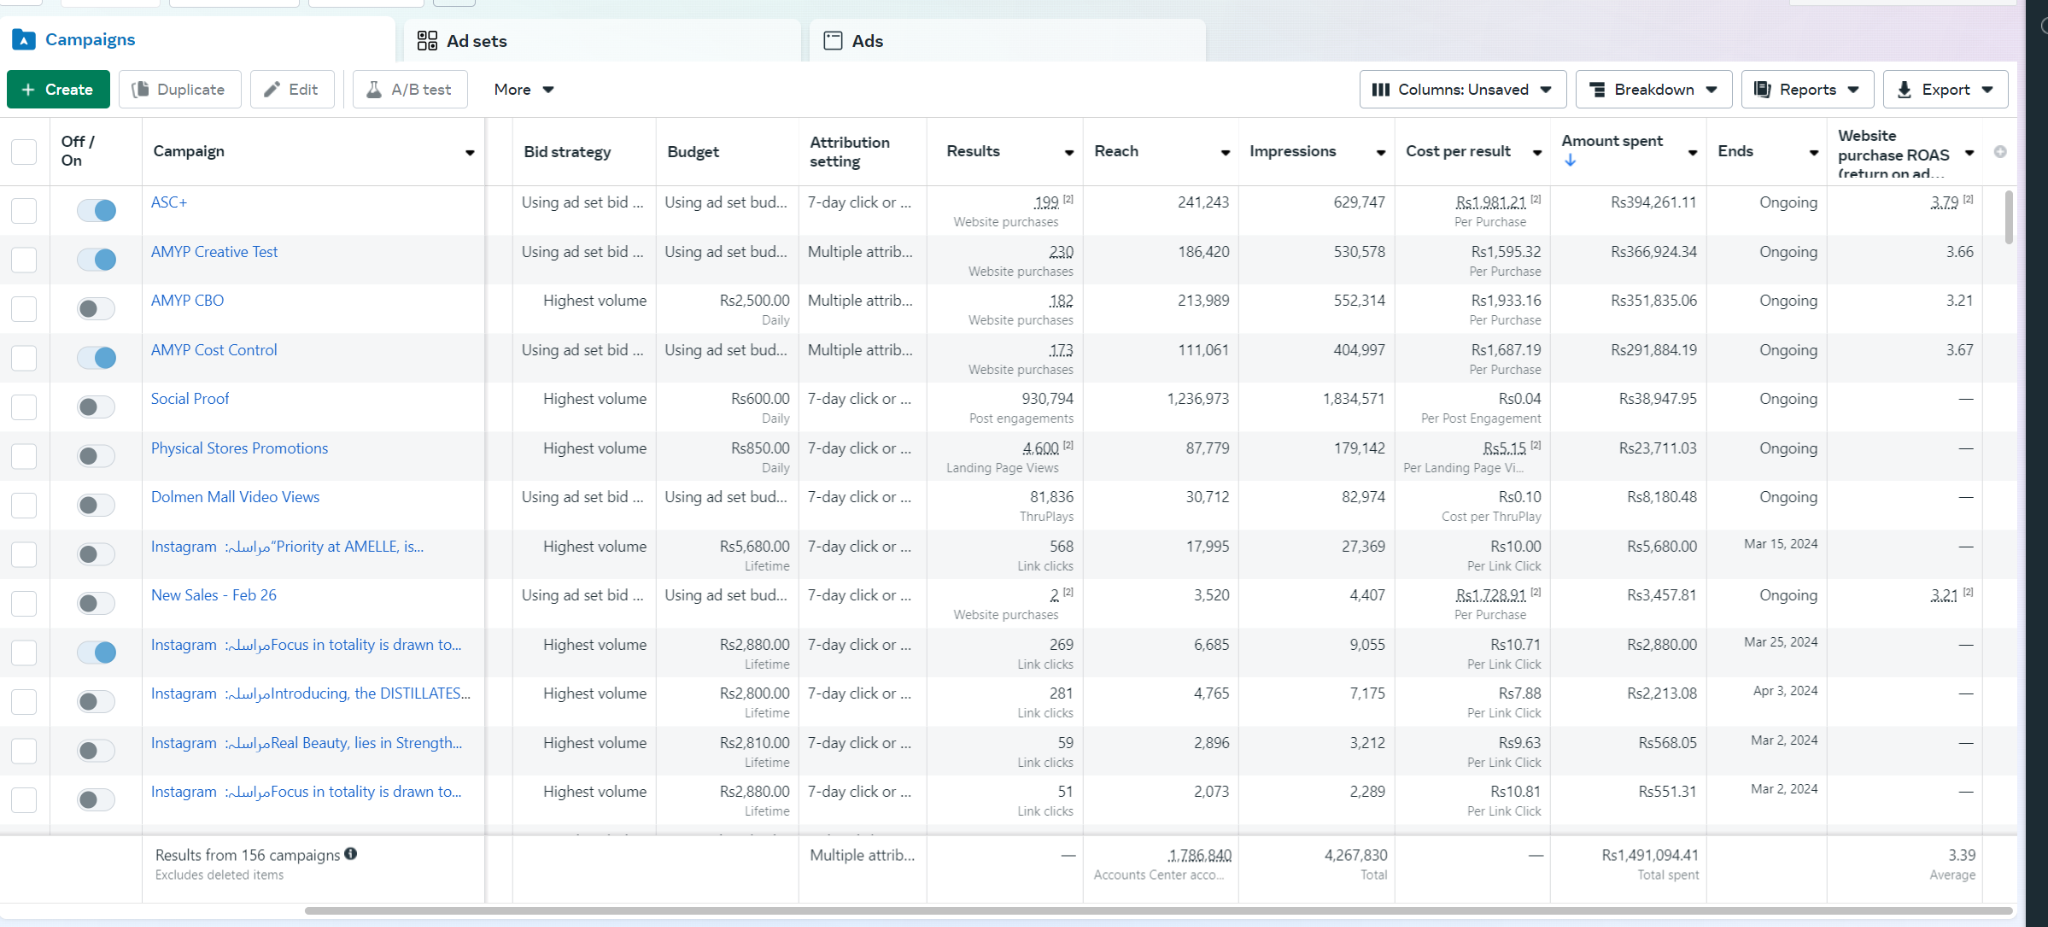This screenshot has height=927, width=2048.
Task: Click the Ad sets grid icon
Action: pyautogui.click(x=427, y=41)
